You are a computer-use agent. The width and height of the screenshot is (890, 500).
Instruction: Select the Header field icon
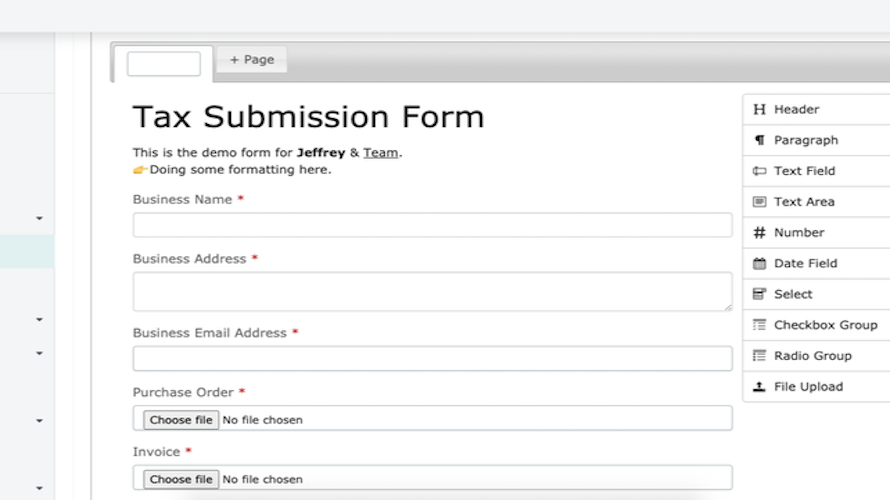[x=759, y=109]
